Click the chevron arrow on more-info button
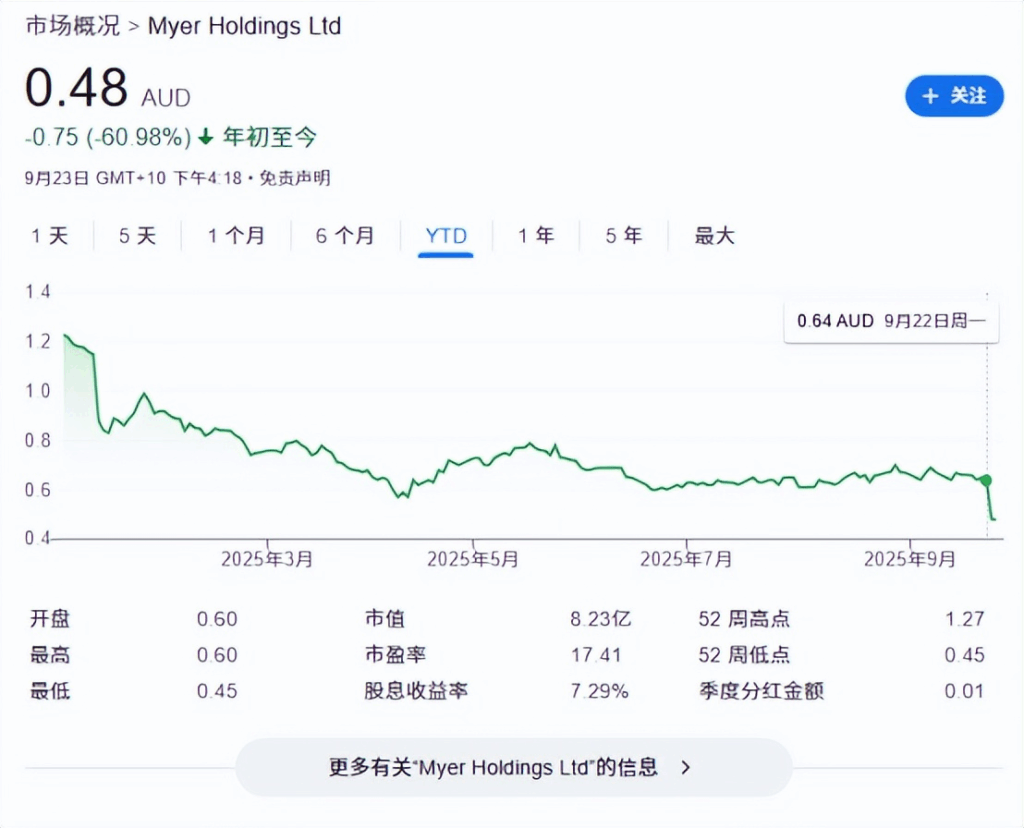This screenshot has height=828, width=1024. click(685, 767)
